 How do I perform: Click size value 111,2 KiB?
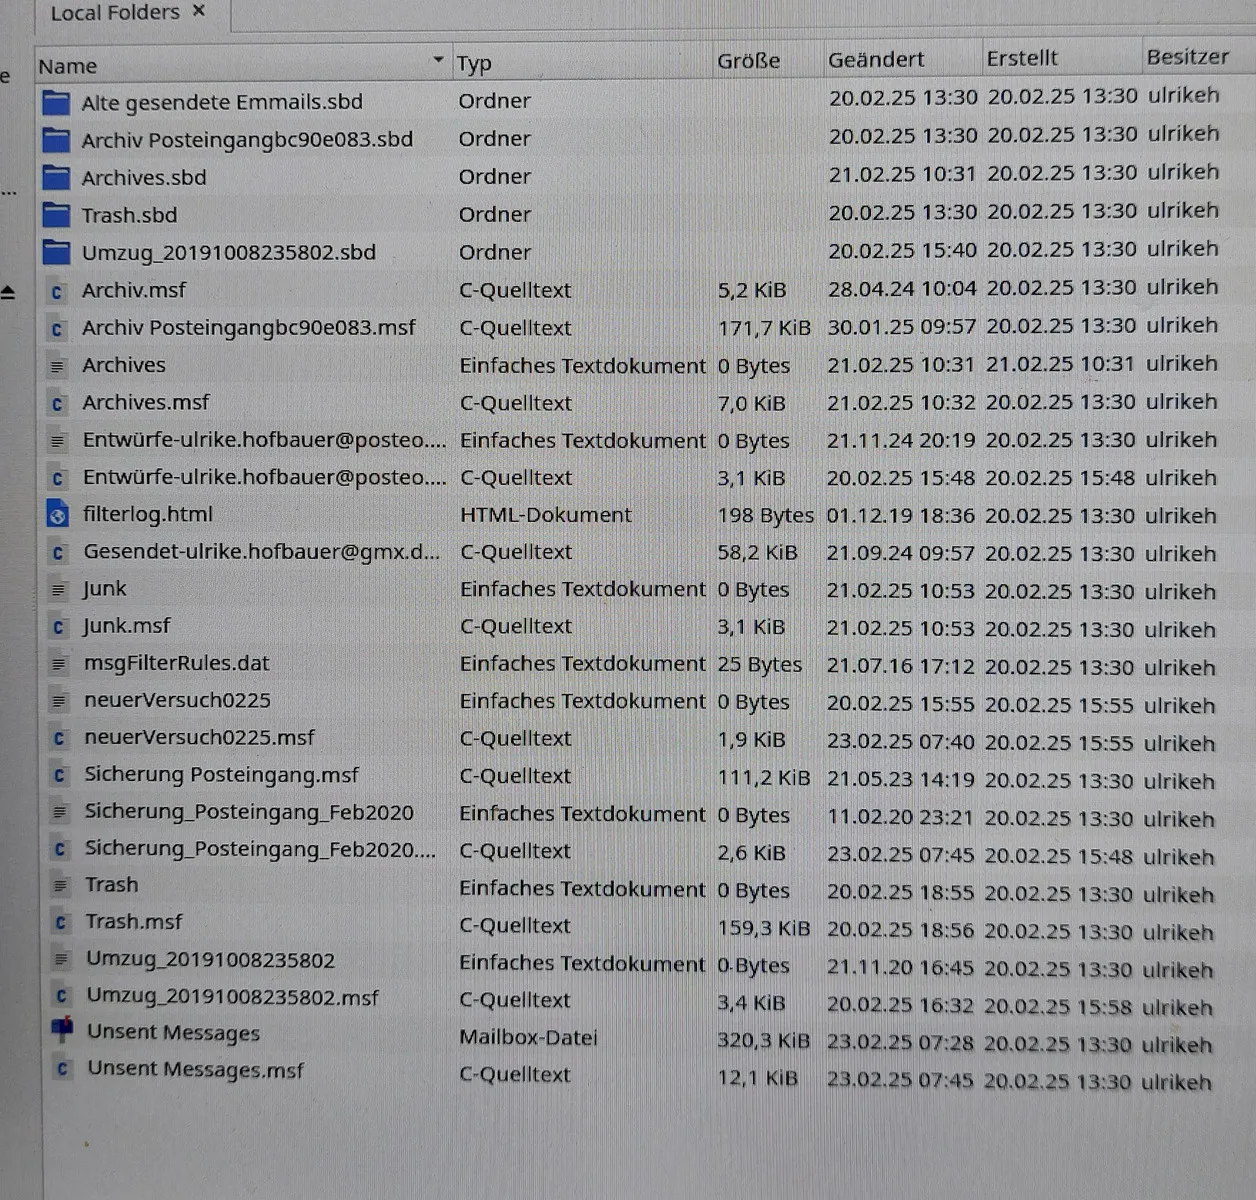point(764,777)
